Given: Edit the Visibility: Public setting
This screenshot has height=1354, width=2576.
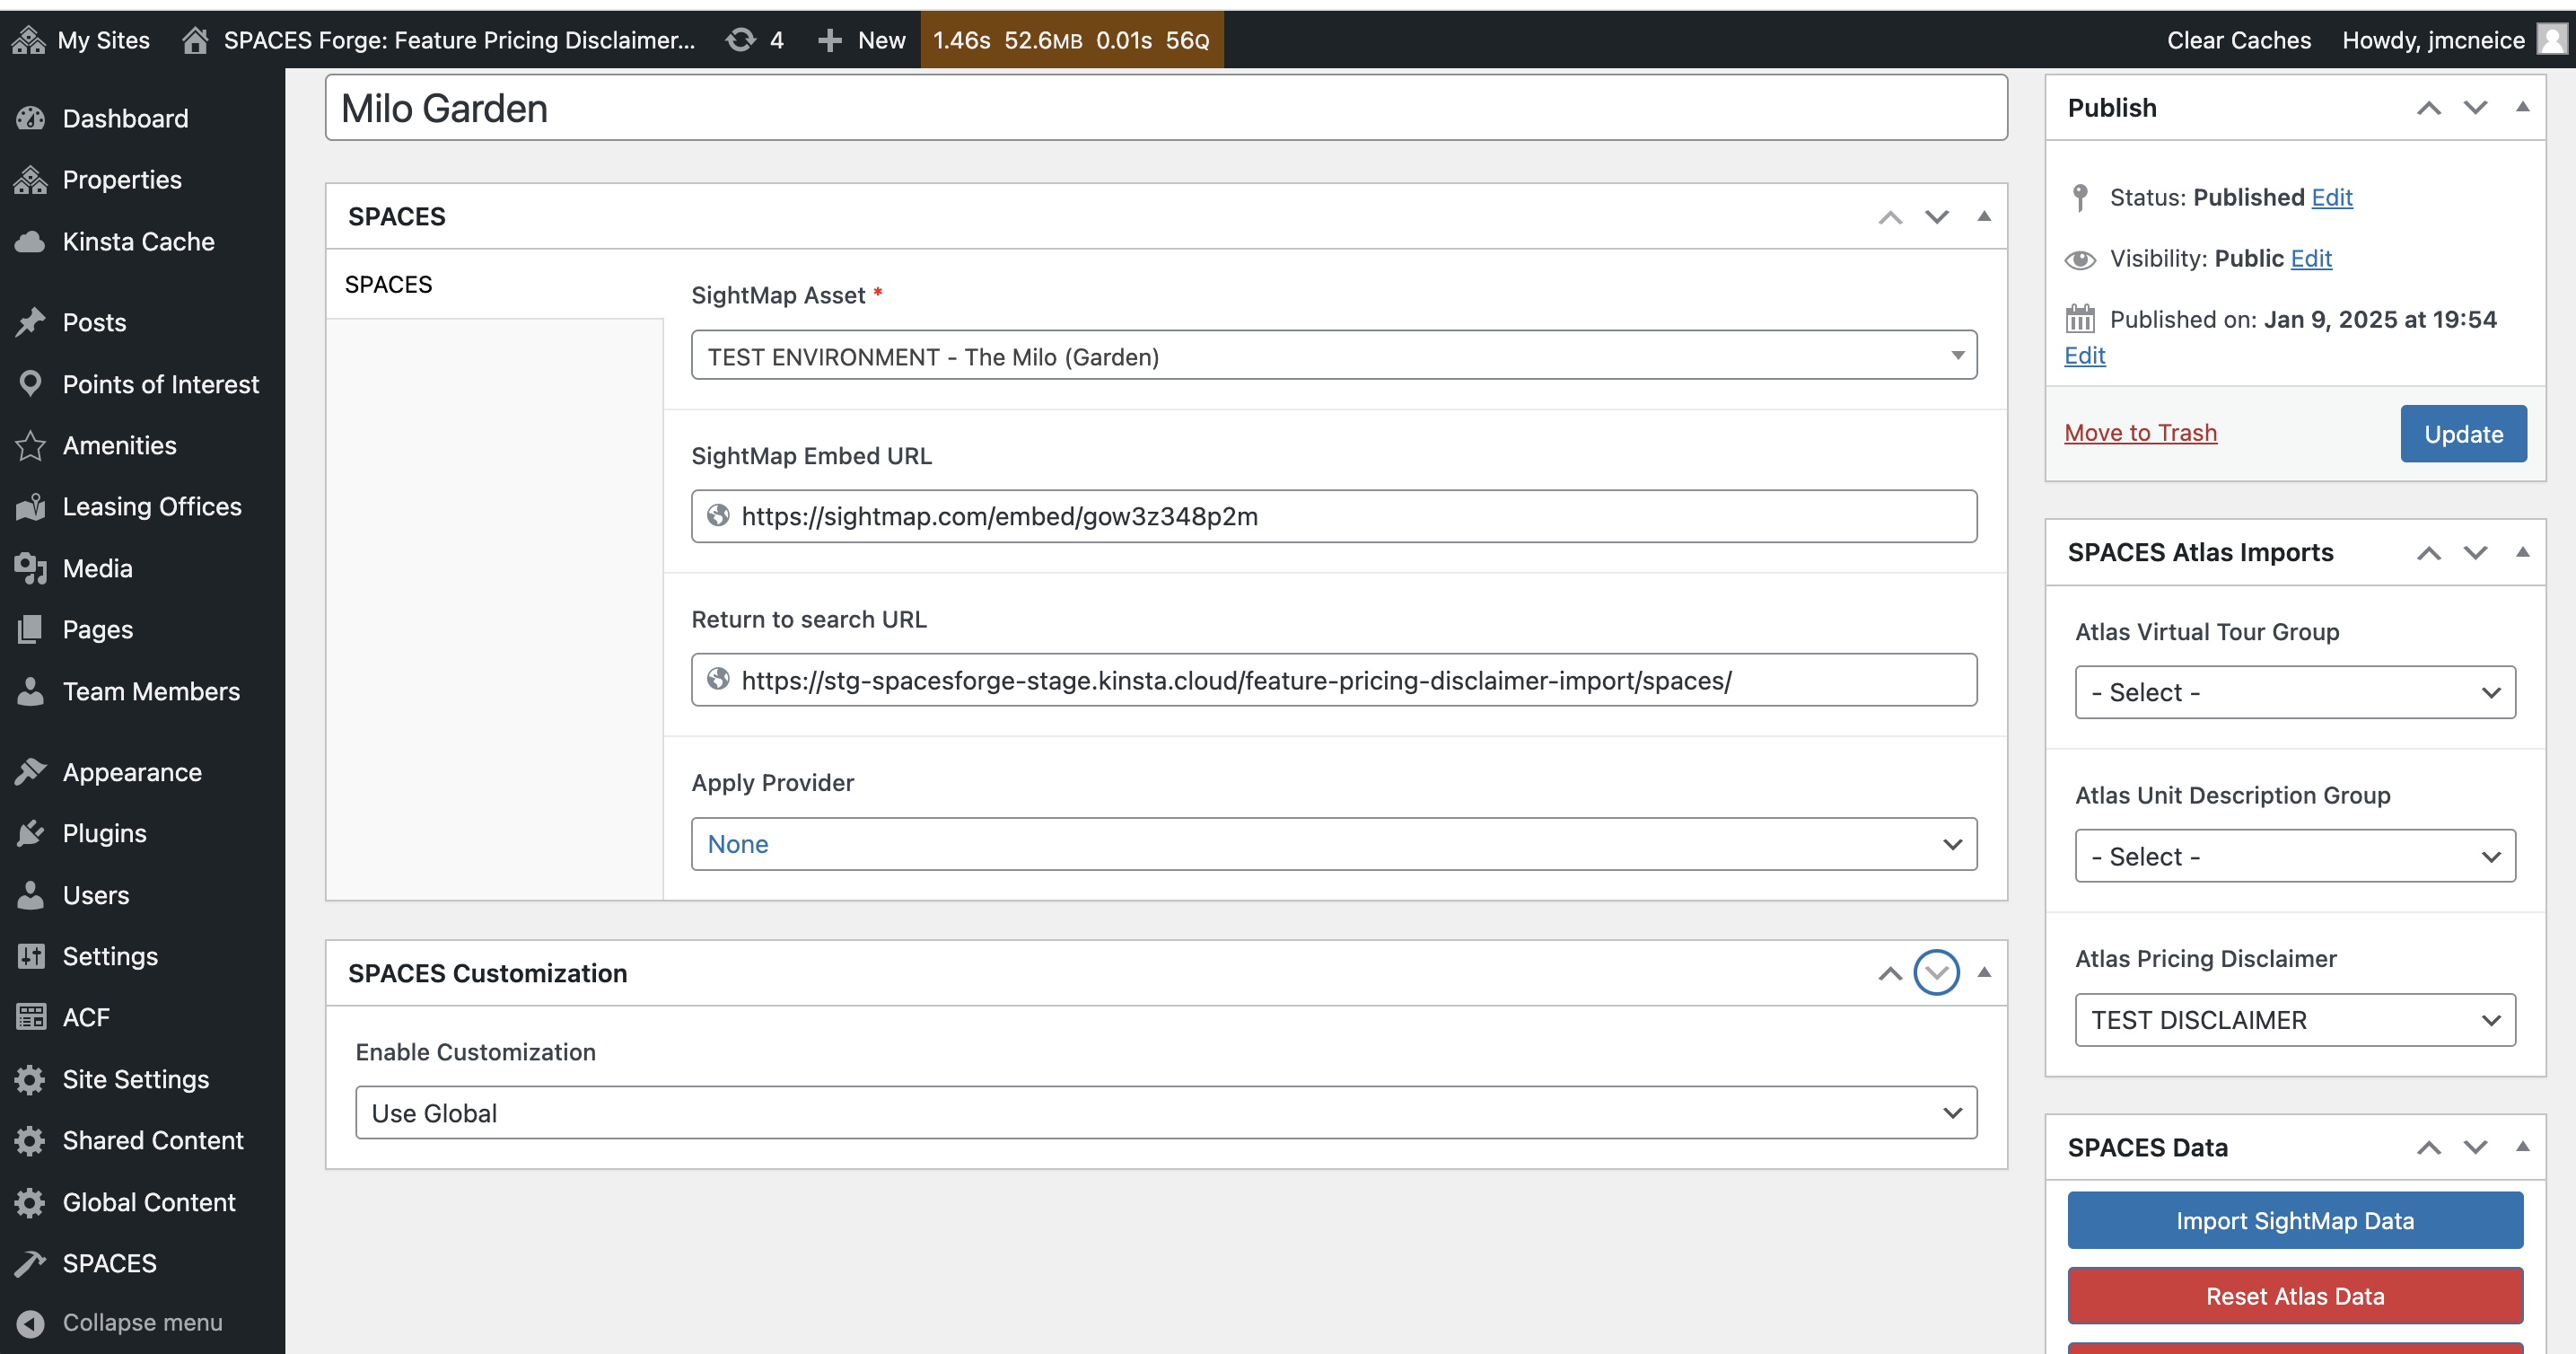Looking at the screenshot, I should 2311,258.
